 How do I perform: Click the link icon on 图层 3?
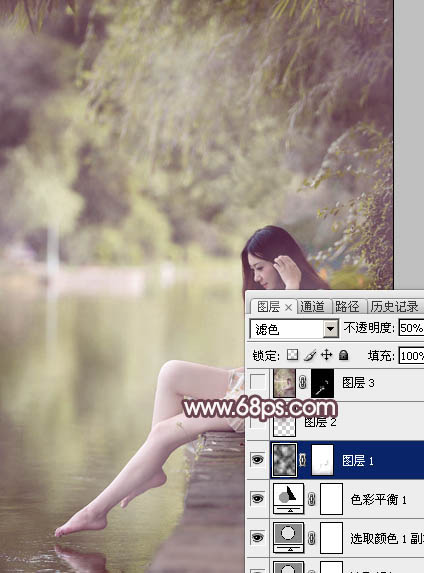(x=303, y=383)
